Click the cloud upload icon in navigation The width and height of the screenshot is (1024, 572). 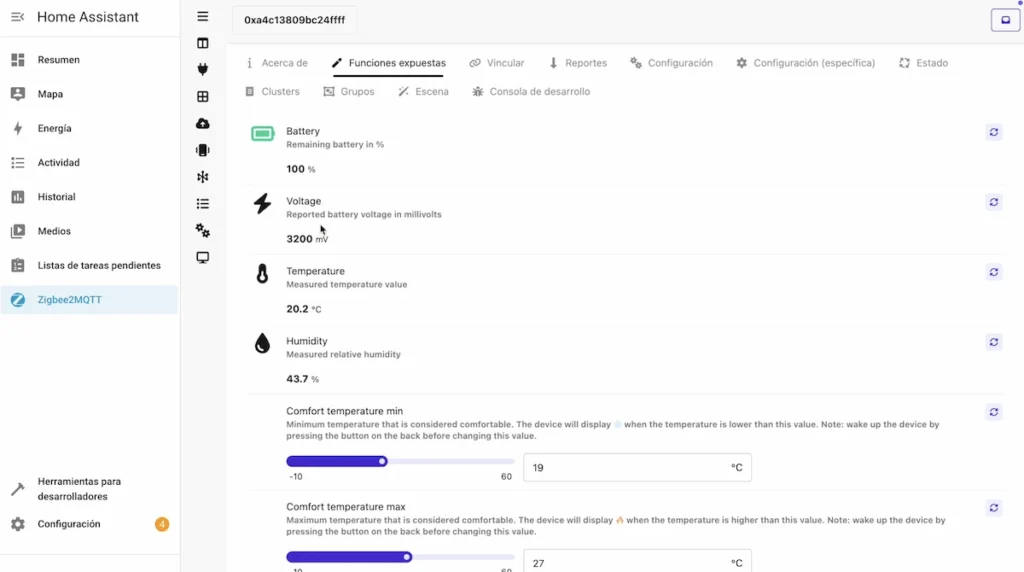[203, 123]
